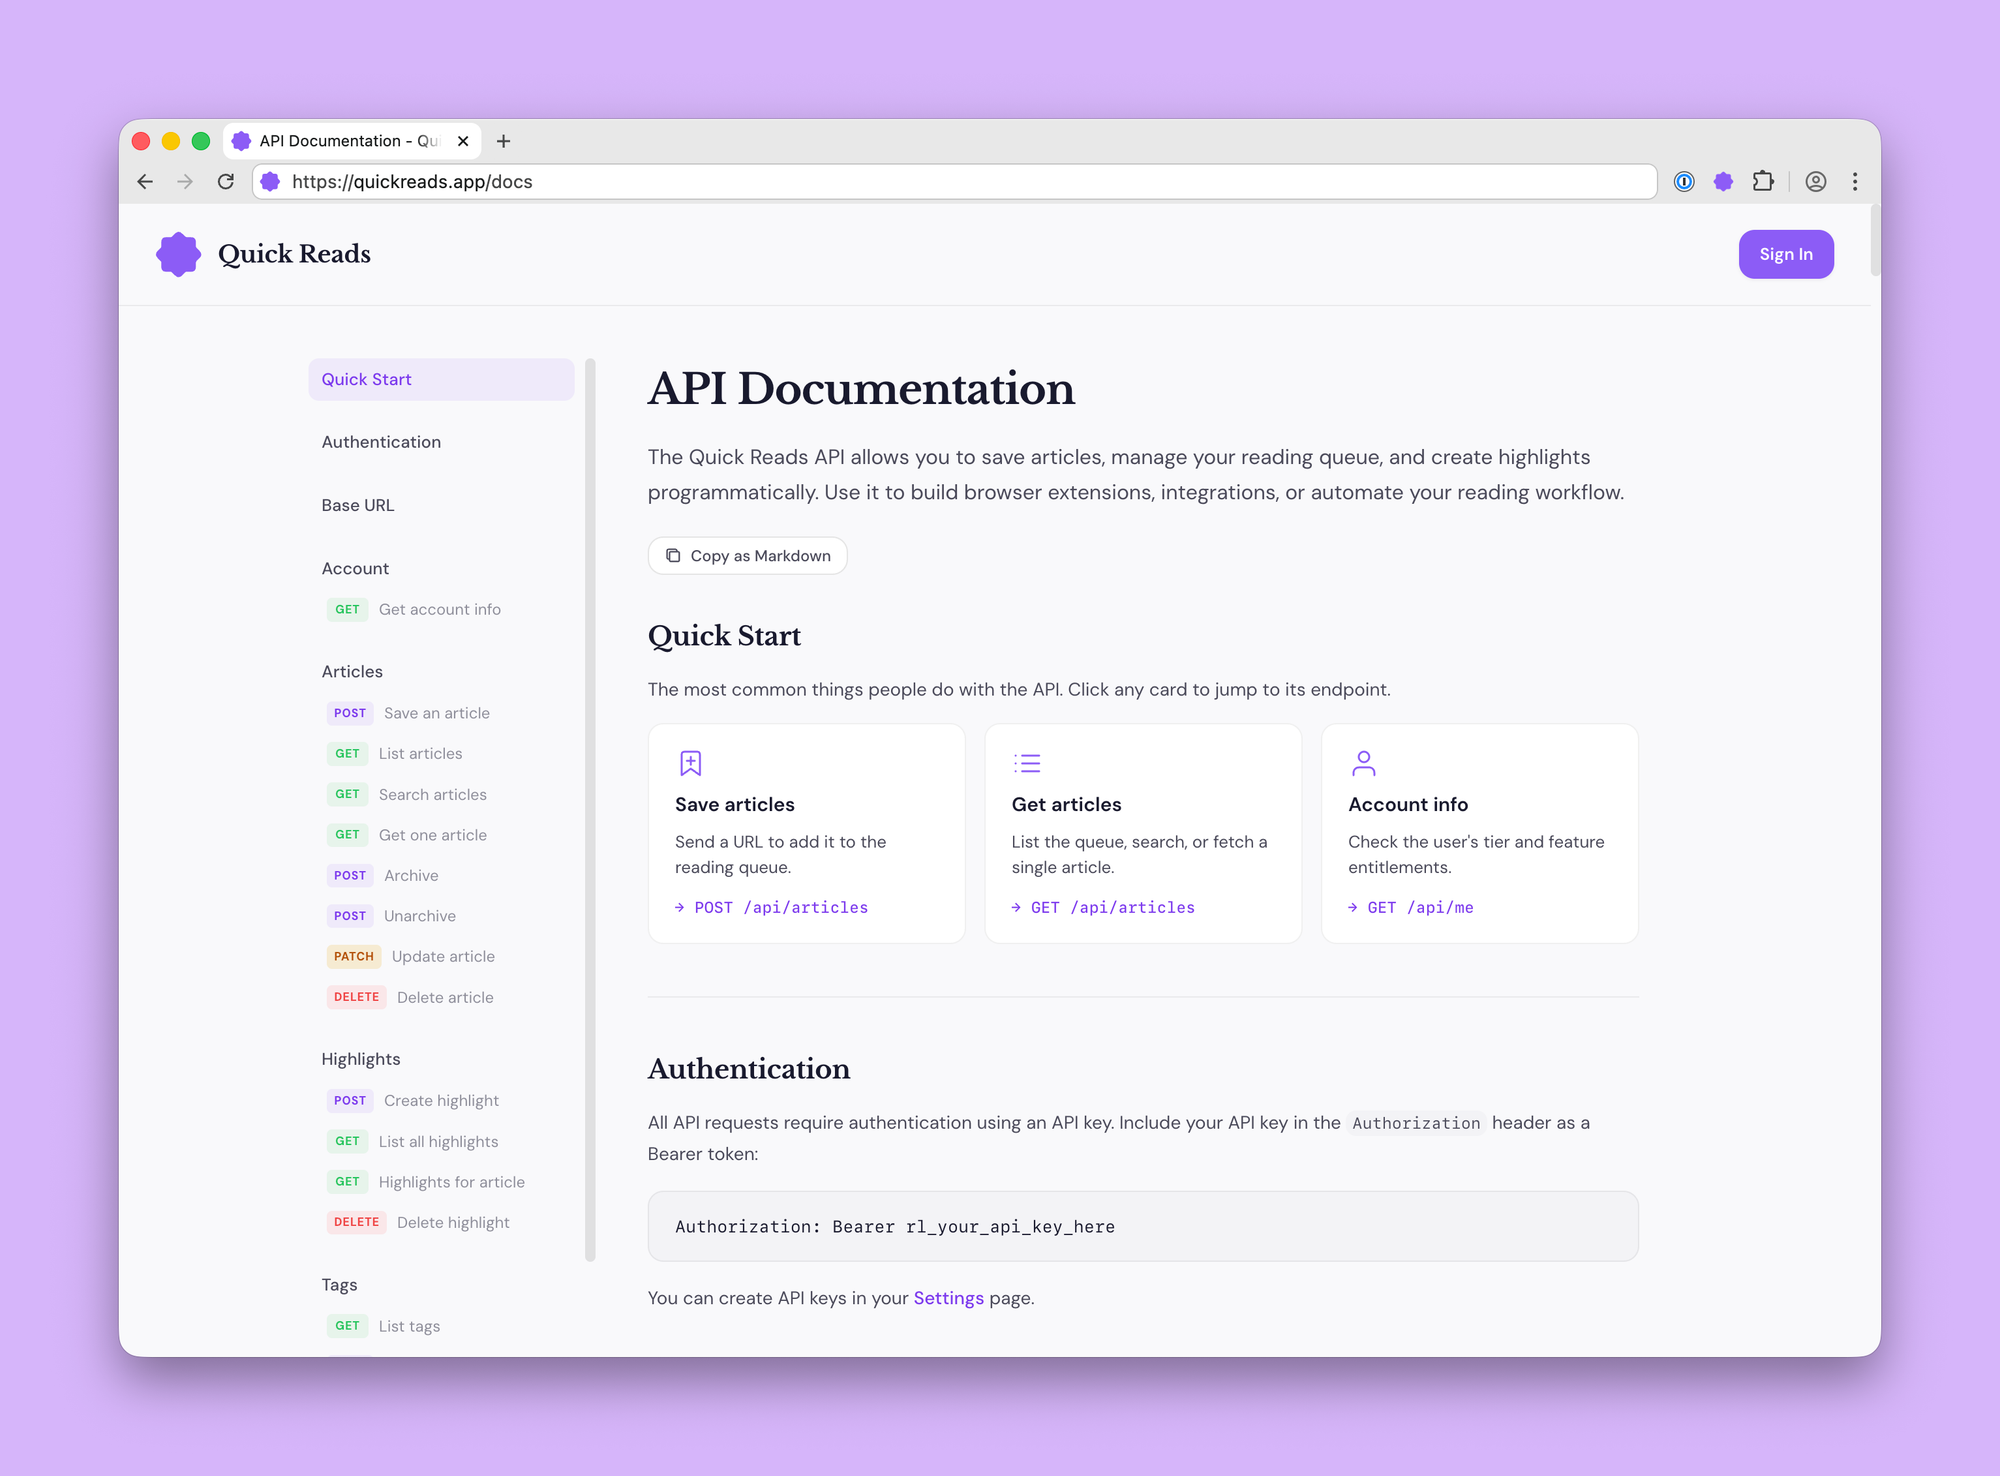Click the sidebar's vertical scrollbar
This screenshot has height=1476, width=2000.
(590, 808)
